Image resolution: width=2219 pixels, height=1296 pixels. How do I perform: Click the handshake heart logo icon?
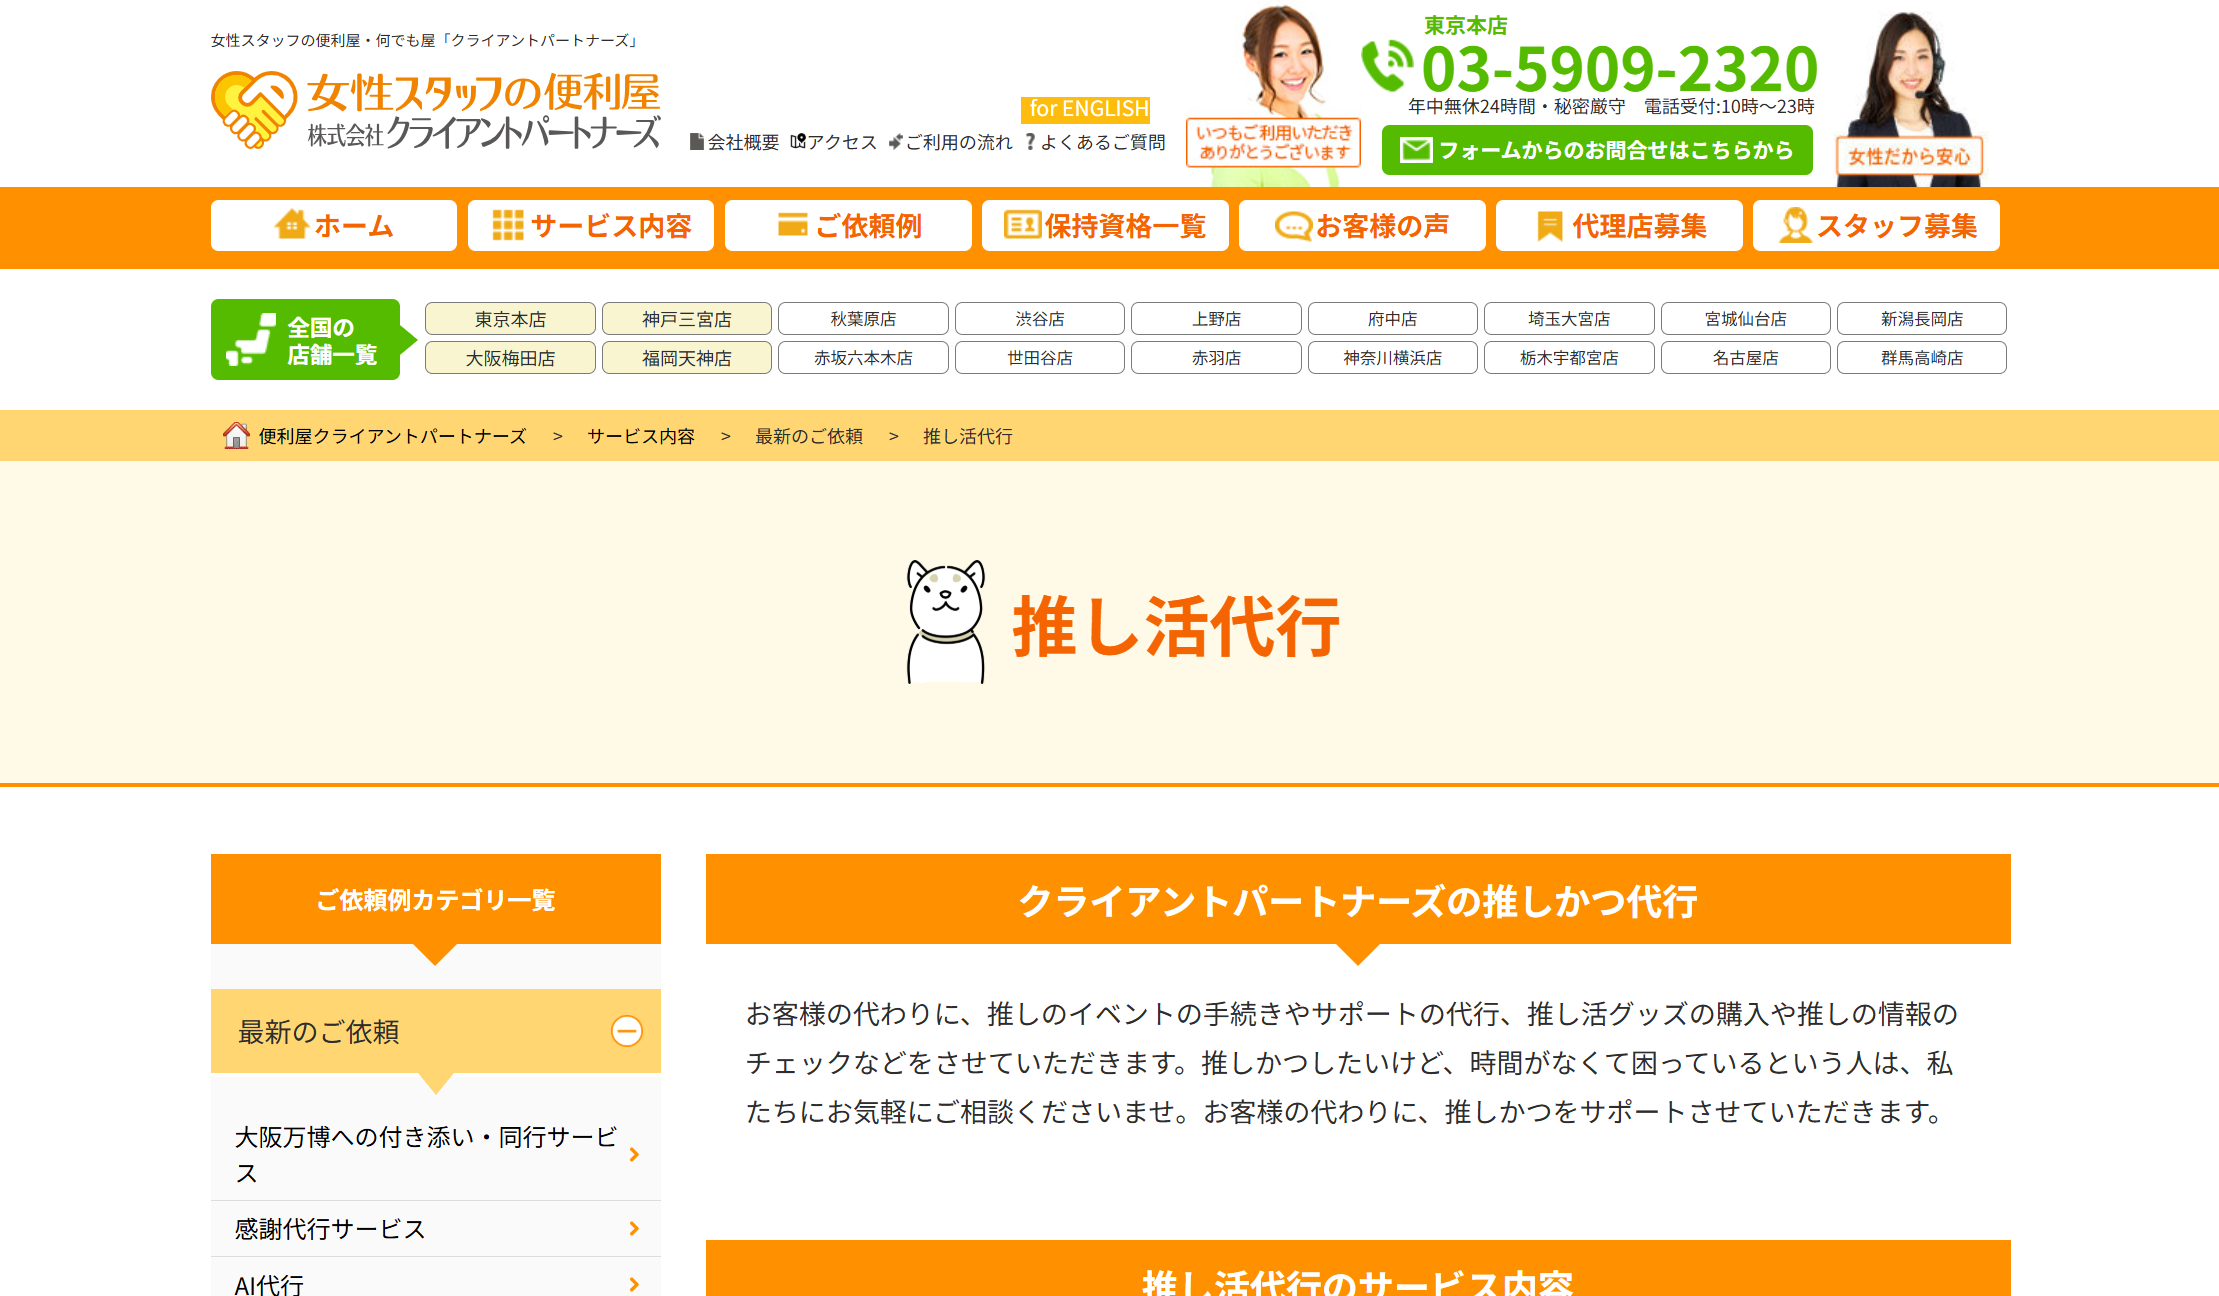point(254,110)
